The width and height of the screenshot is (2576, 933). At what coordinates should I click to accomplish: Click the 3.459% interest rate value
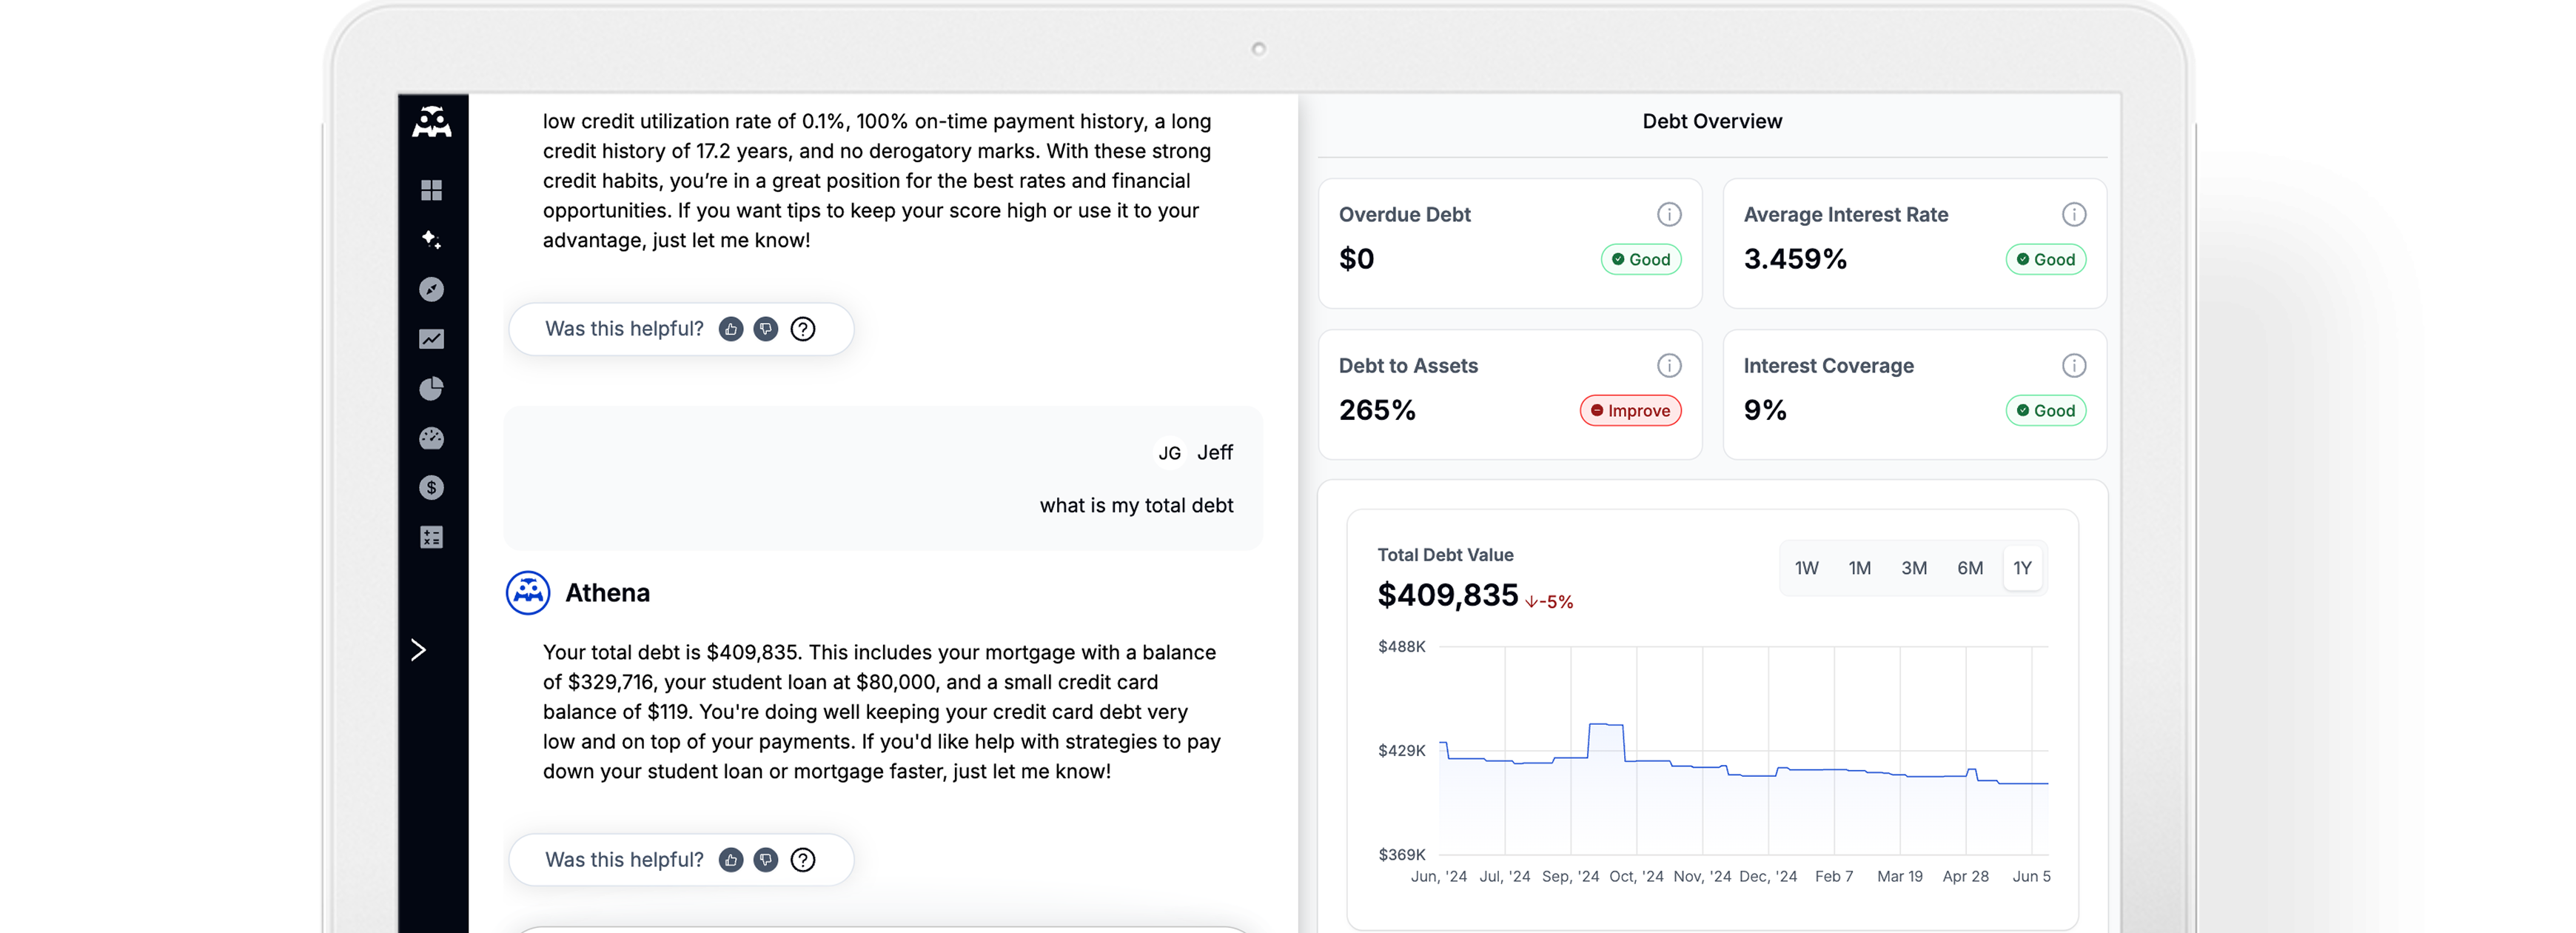[x=1795, y=260]
